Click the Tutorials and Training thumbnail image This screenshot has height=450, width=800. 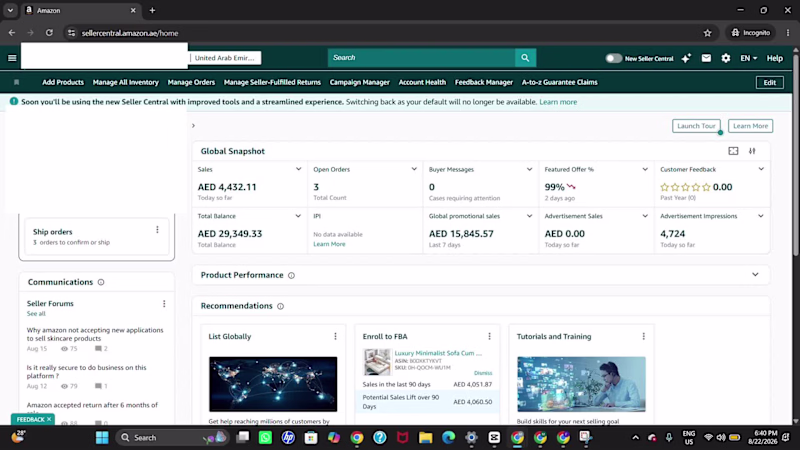click(581, 384)
